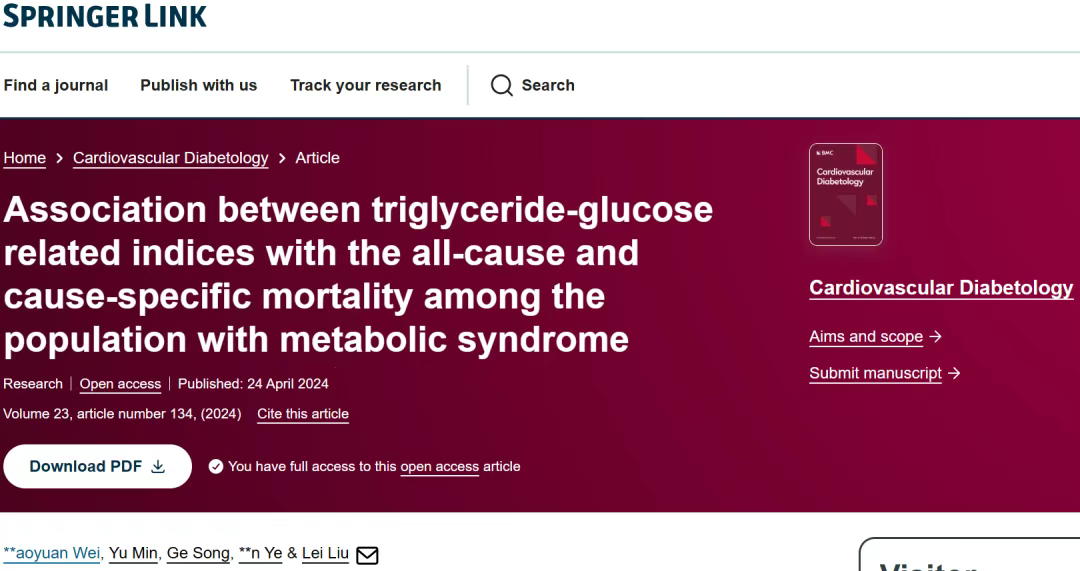
Task: Click the open access link in the access notice
Action: coord(439,467)
